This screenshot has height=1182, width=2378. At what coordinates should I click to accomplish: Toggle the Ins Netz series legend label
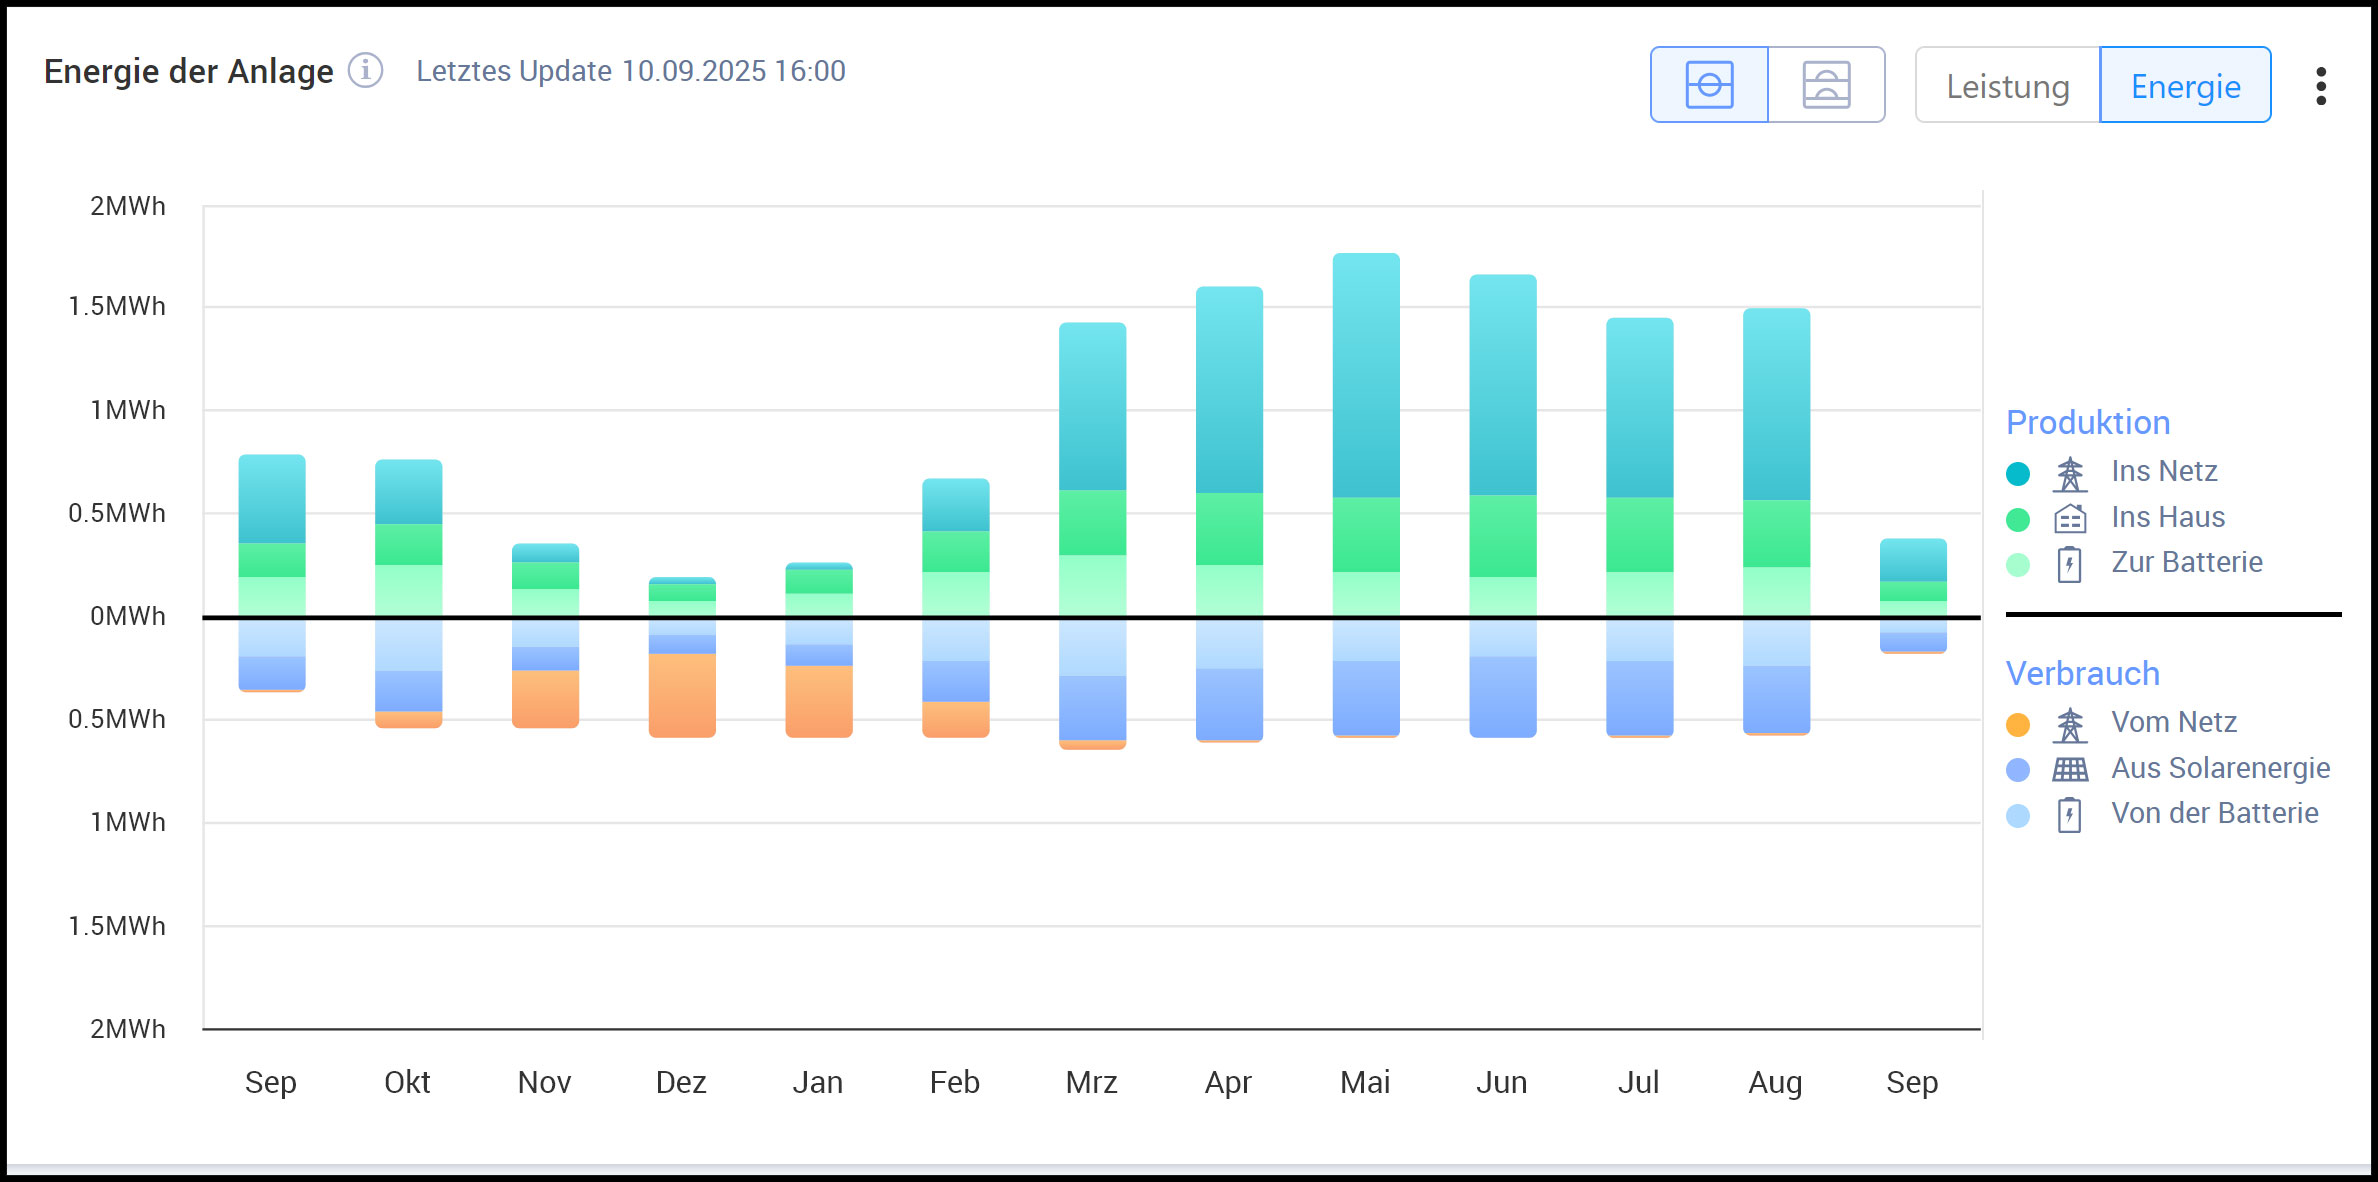(2164, 471)
